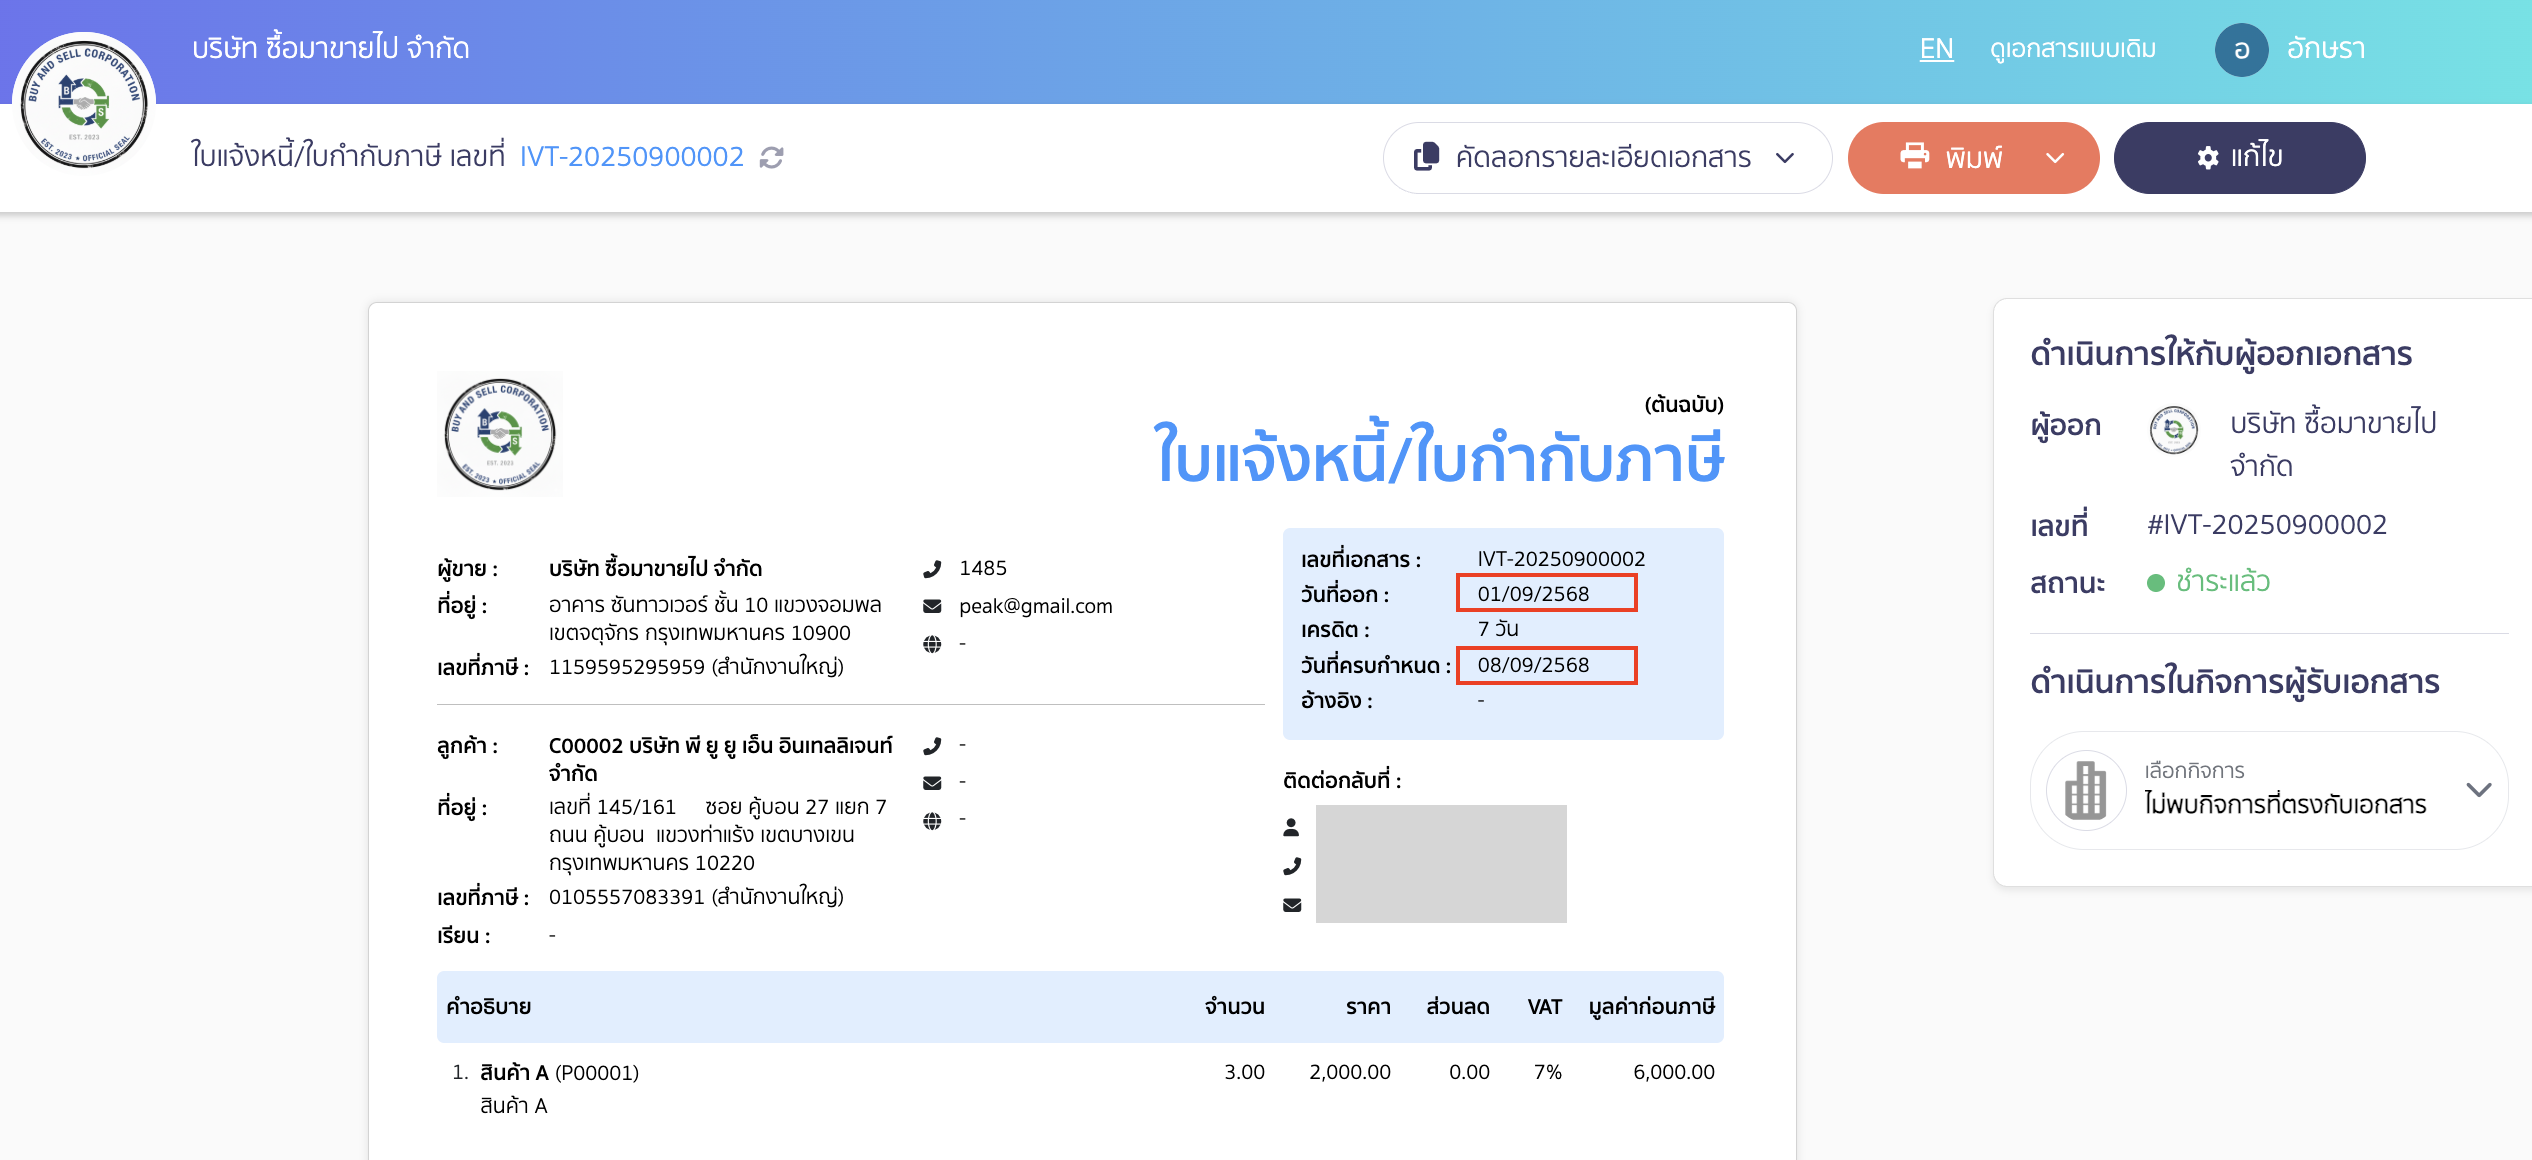Click the refresh icon beside the document number
This screenshot has width=2532, height=1160.
tap(771, 158)
